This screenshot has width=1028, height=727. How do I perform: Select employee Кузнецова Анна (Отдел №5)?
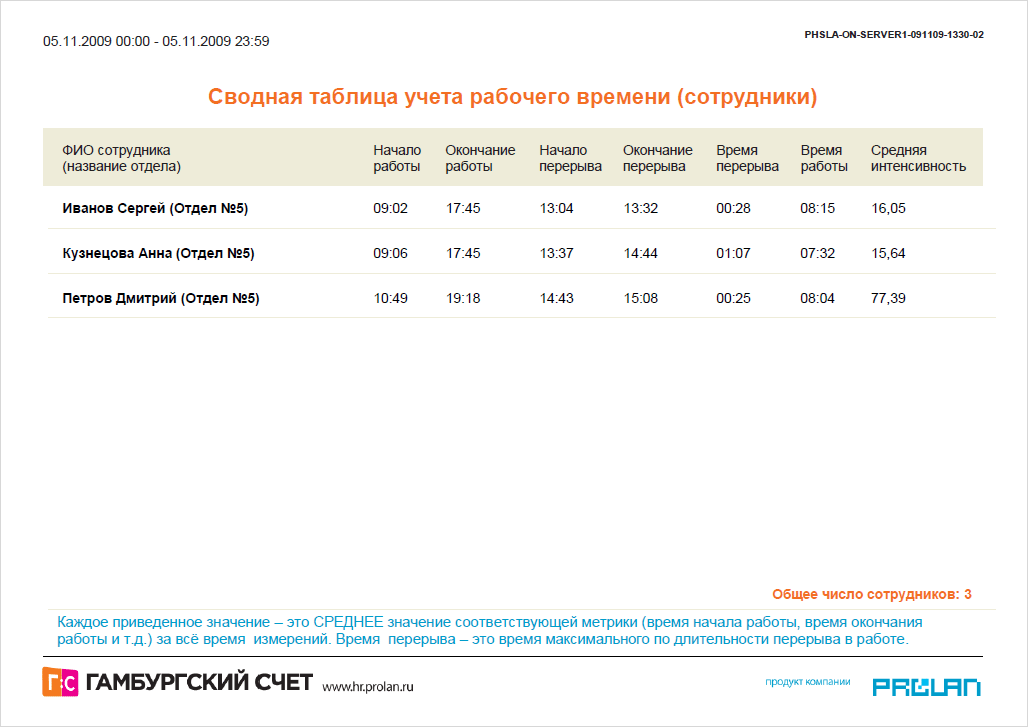[159, 253]
